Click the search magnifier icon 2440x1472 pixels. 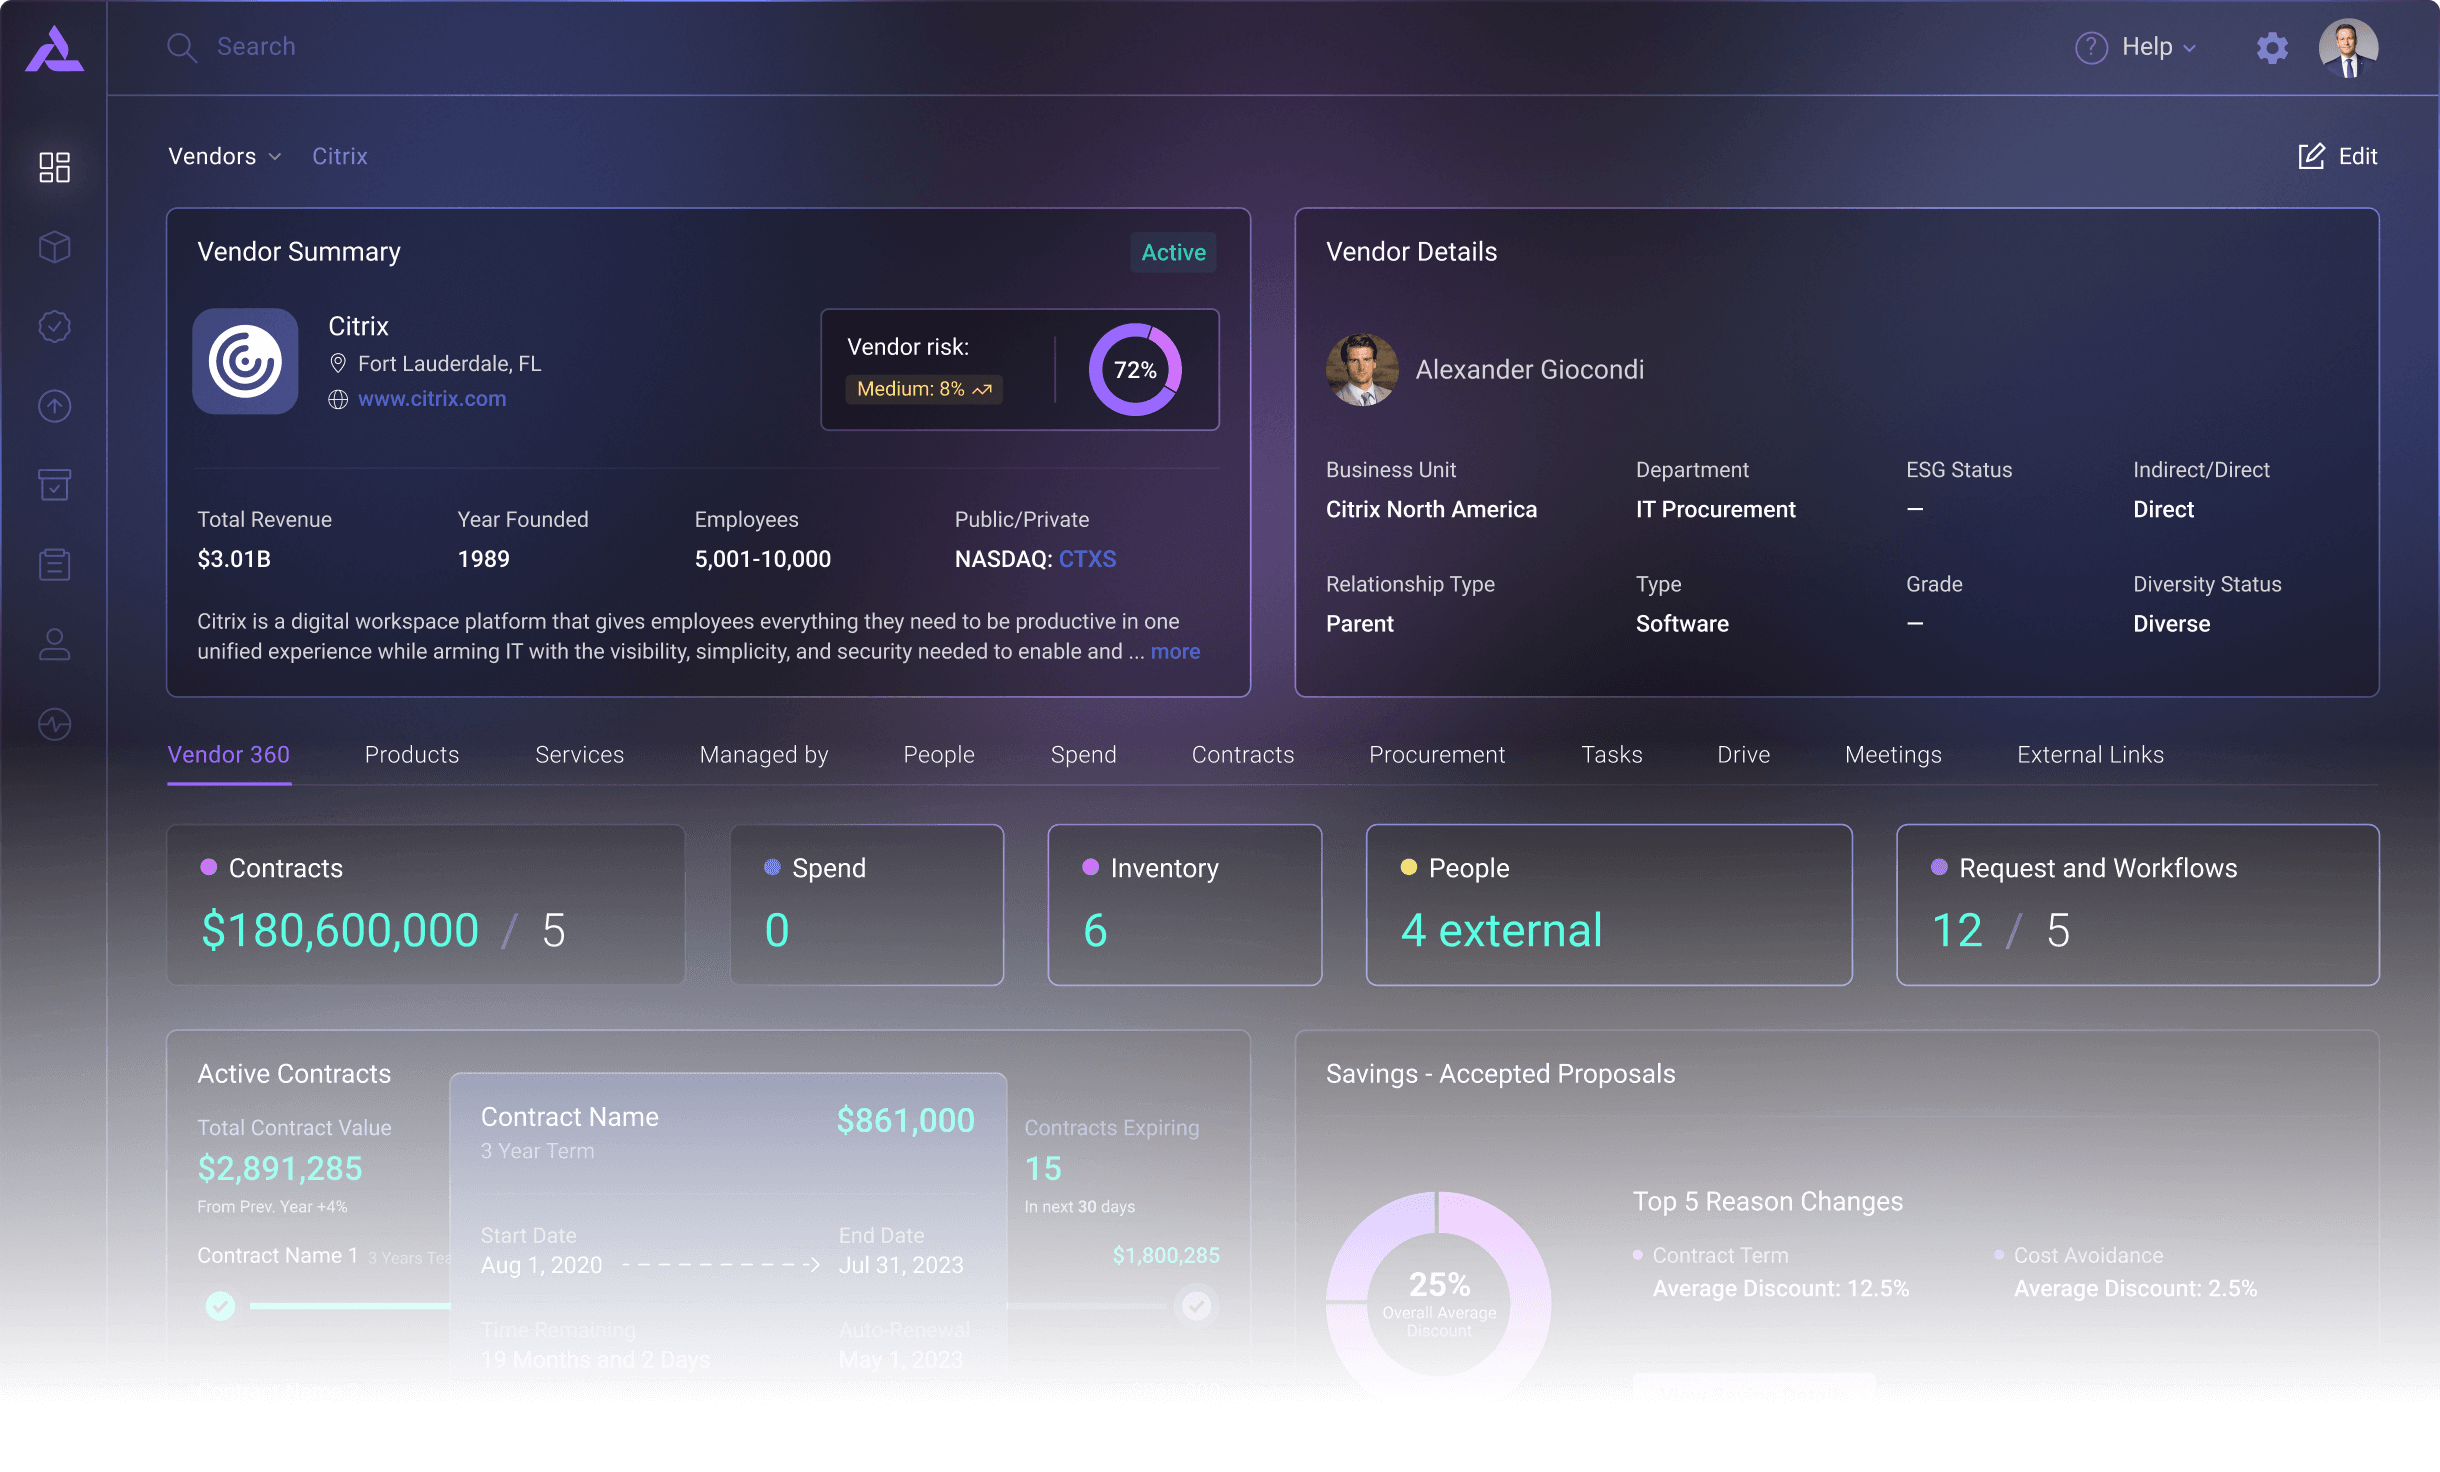pyautogui.click(x=181, y=47)
